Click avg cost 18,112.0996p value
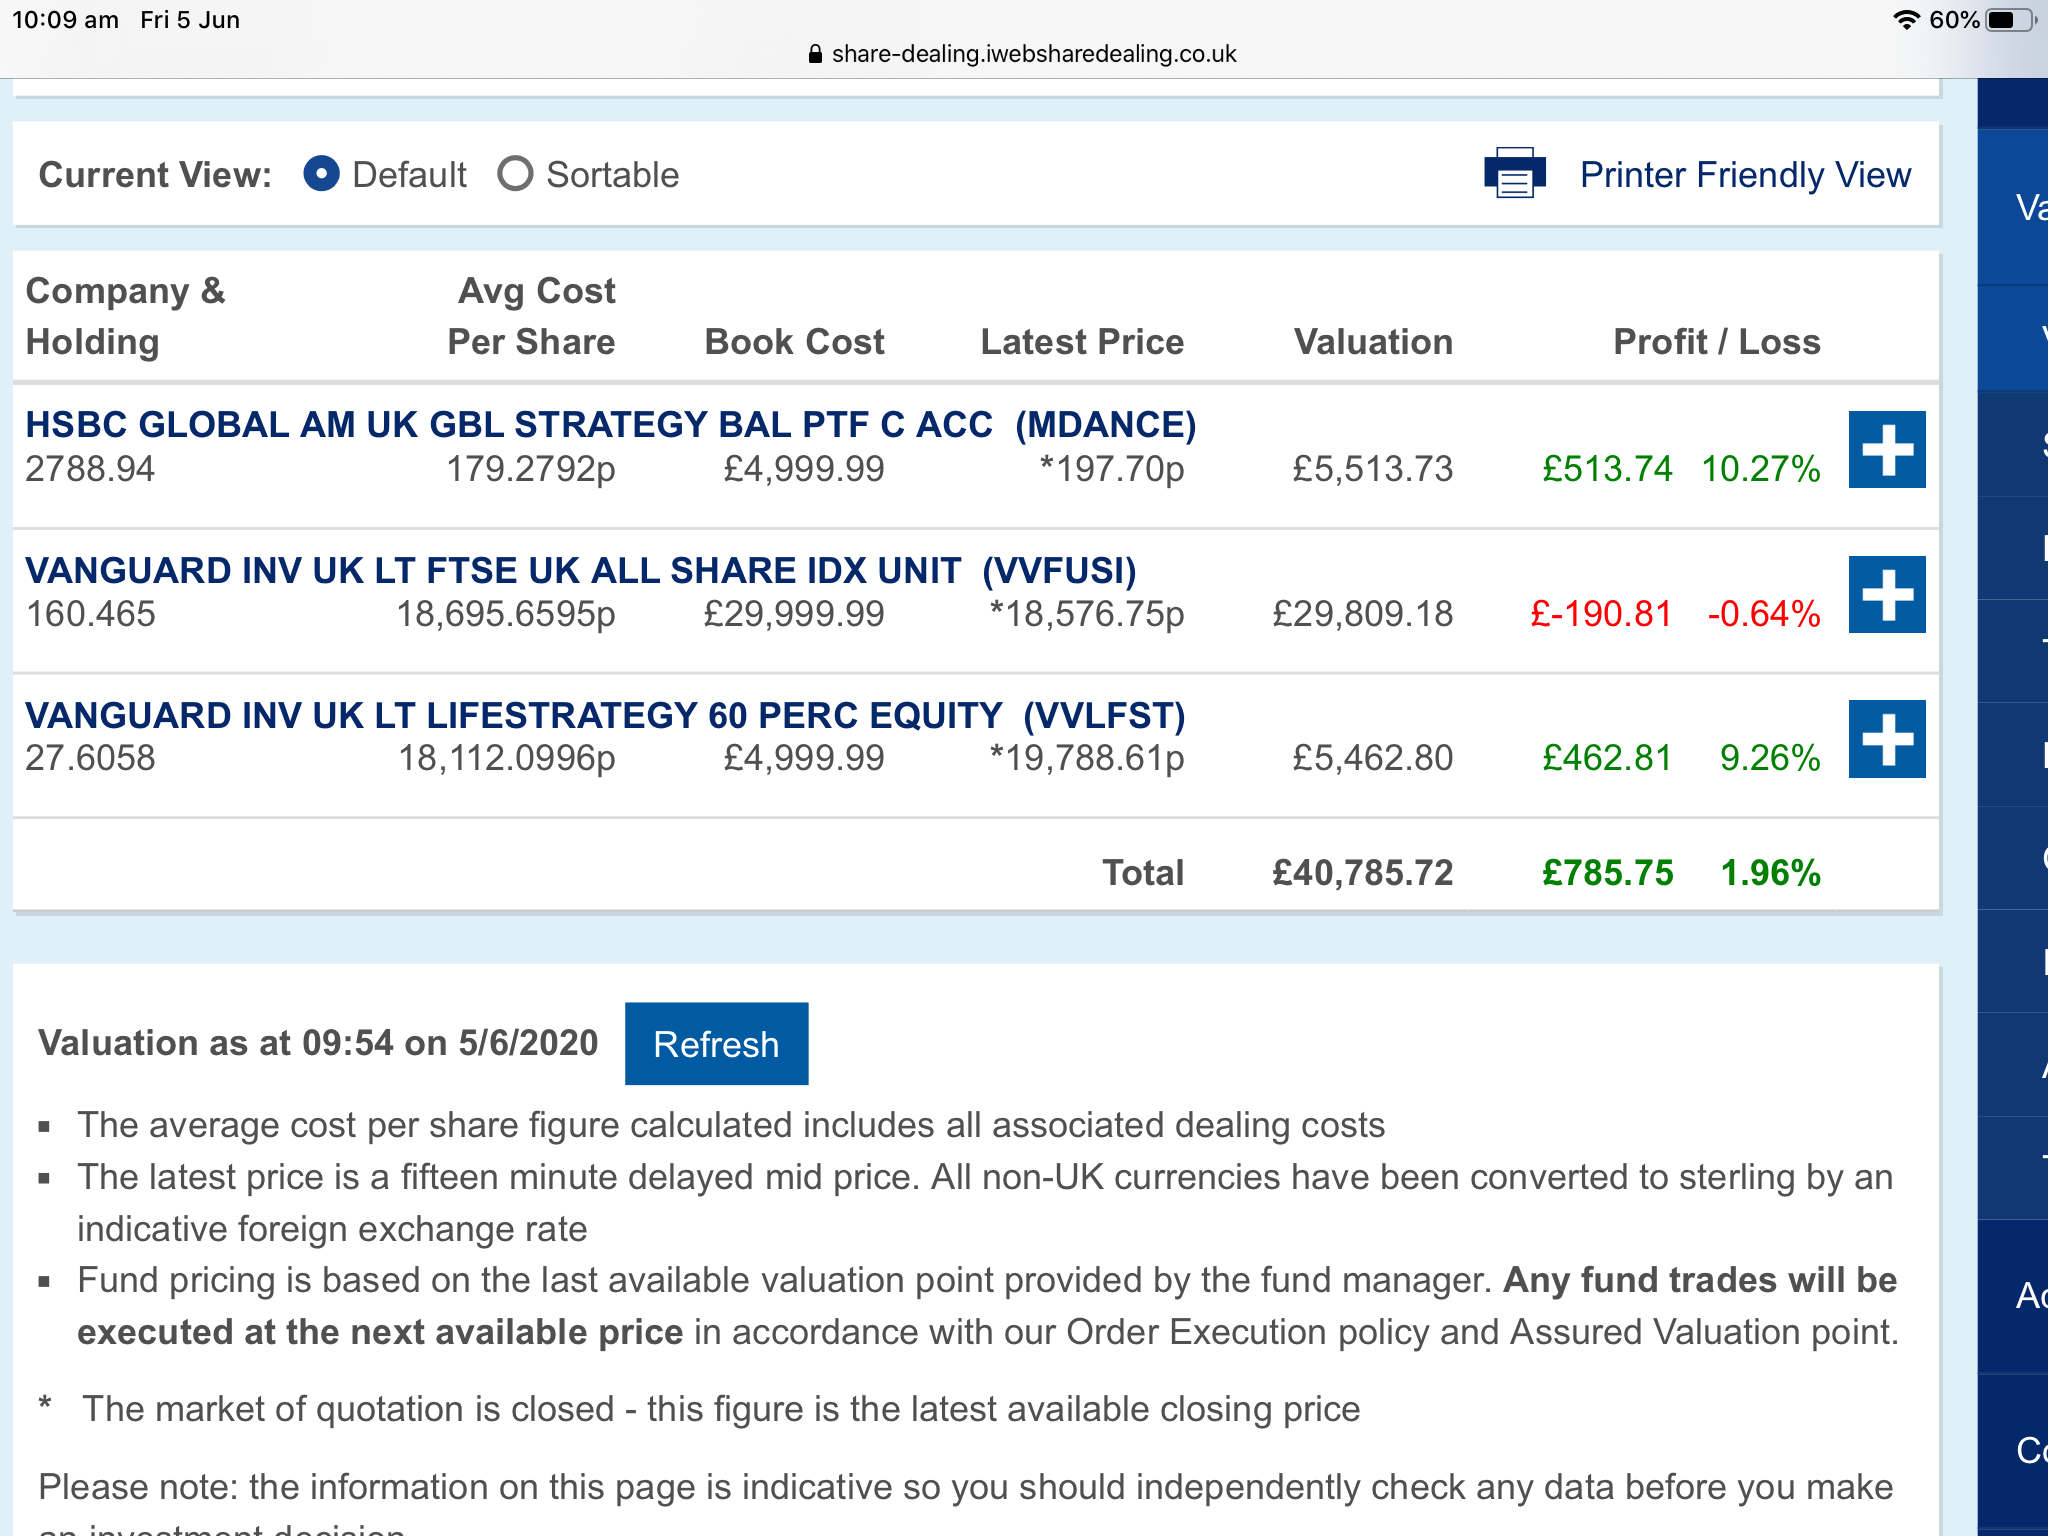2048x1536 pixels. [506, 758]
